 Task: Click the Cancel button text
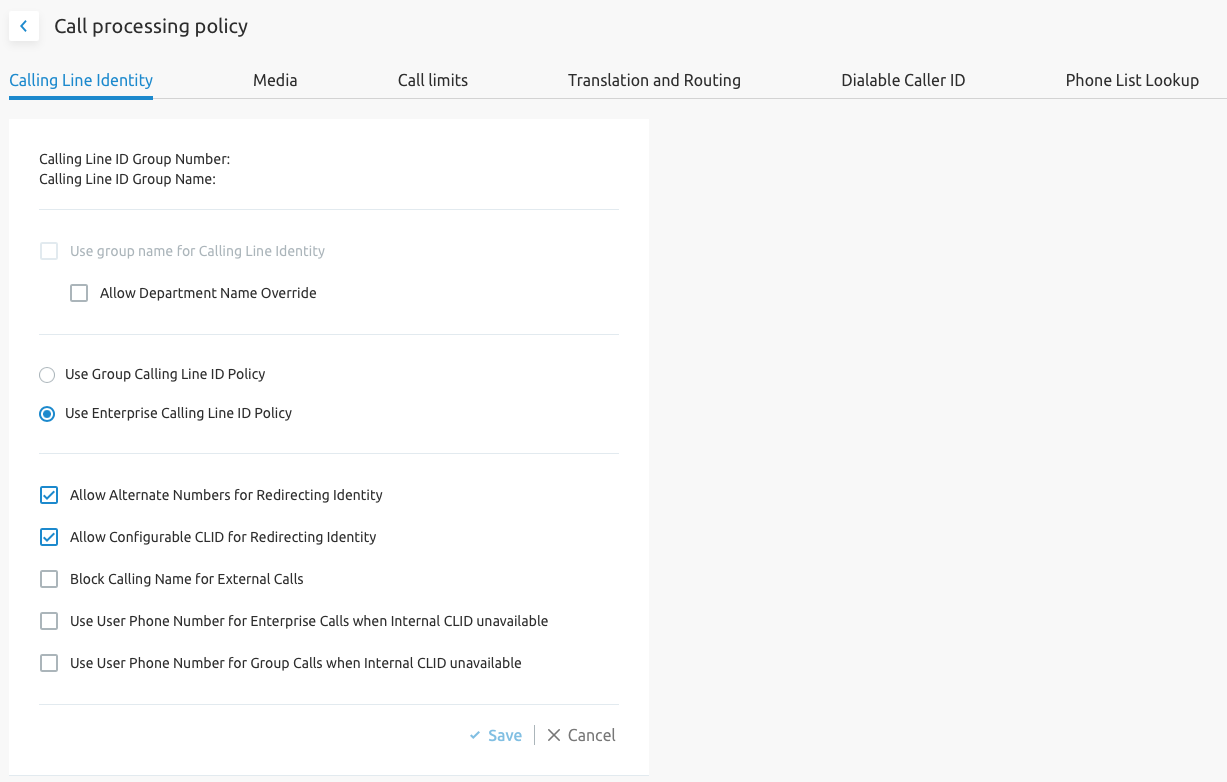pyautogui.click(x=592, y=735)
